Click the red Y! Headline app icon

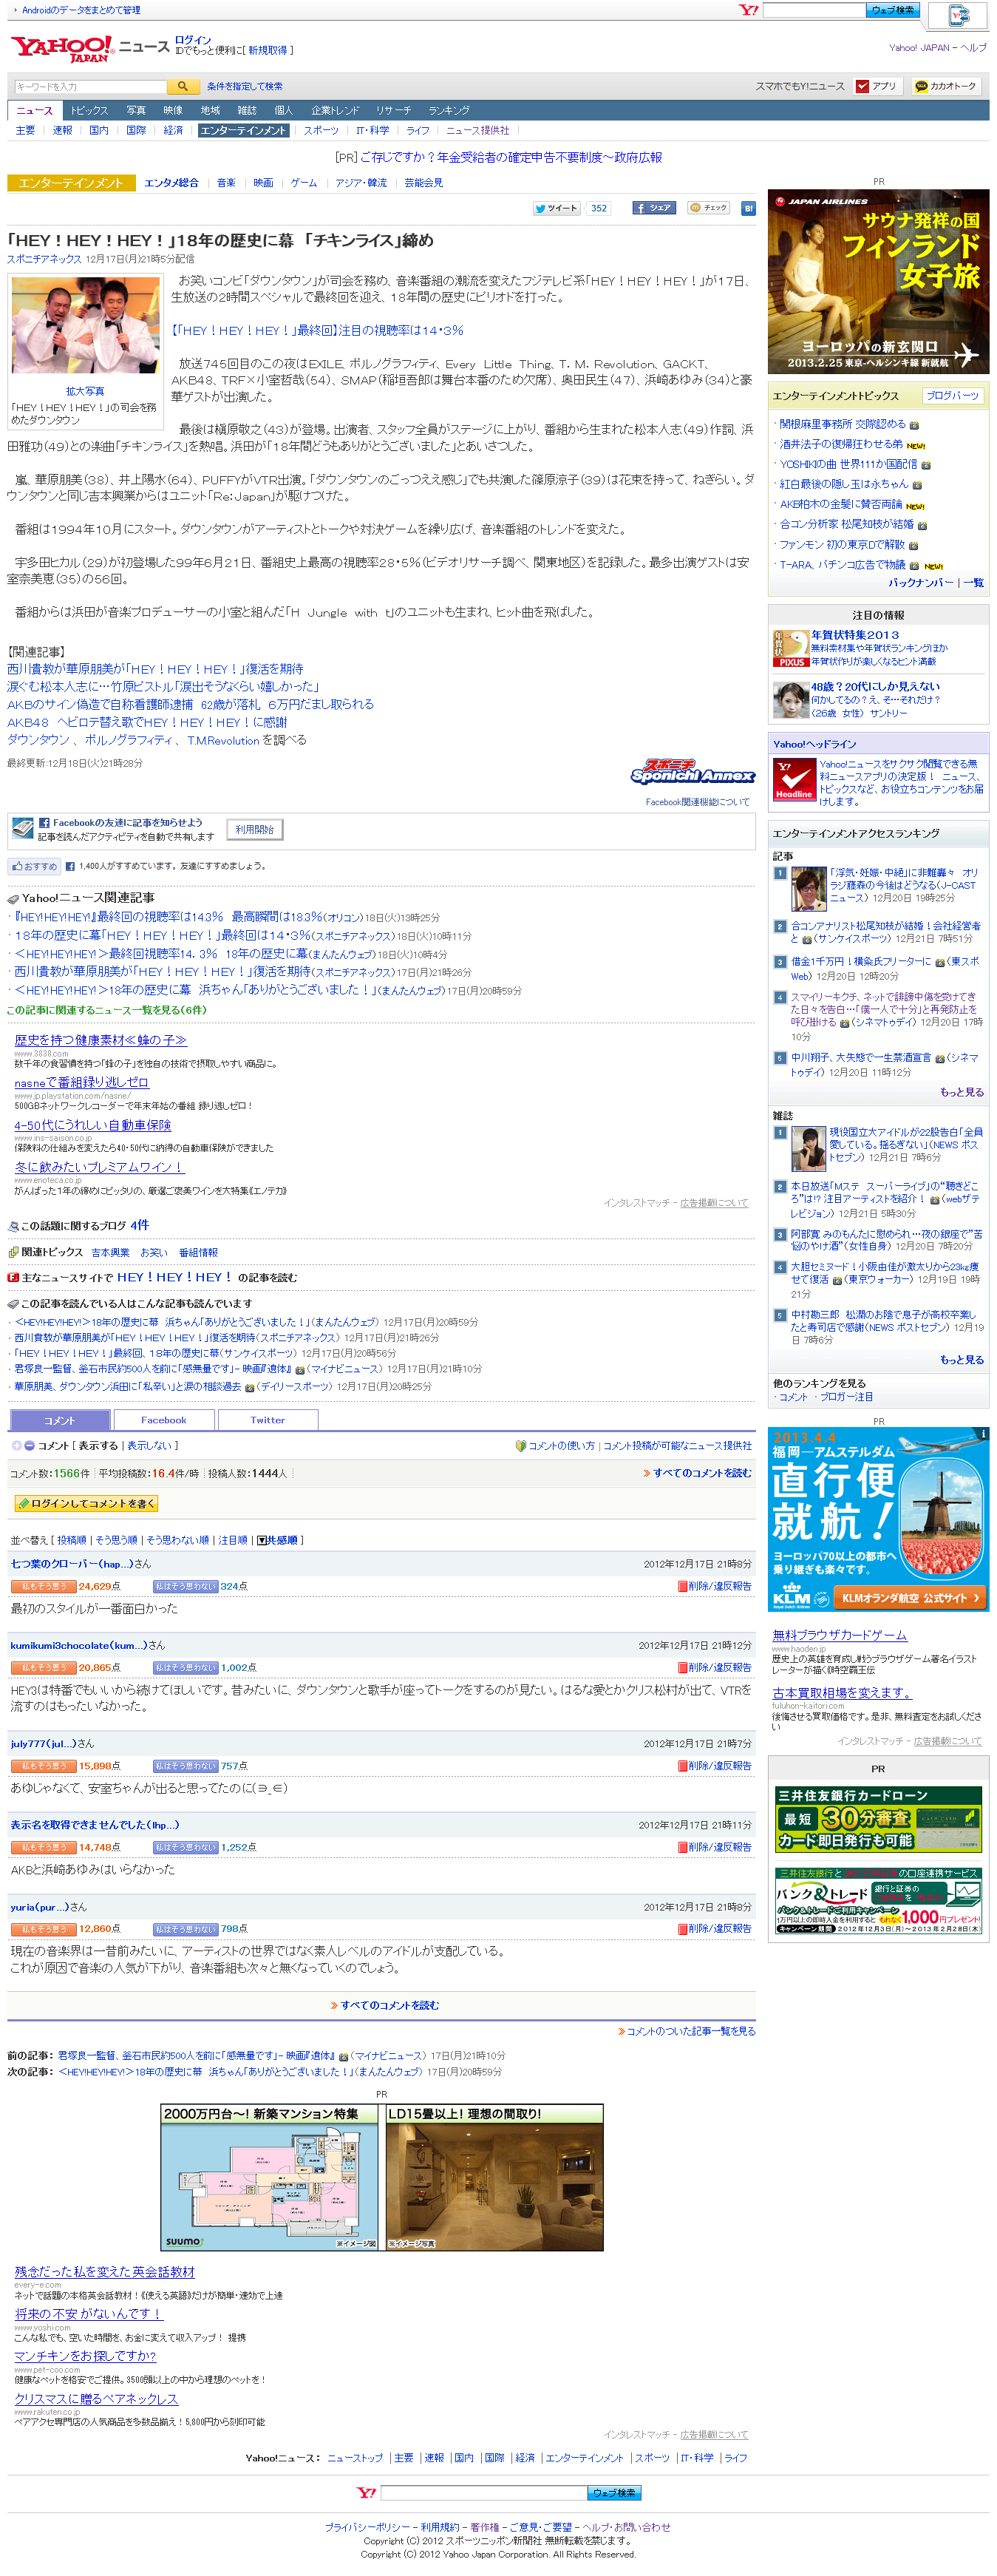point(794,780)
